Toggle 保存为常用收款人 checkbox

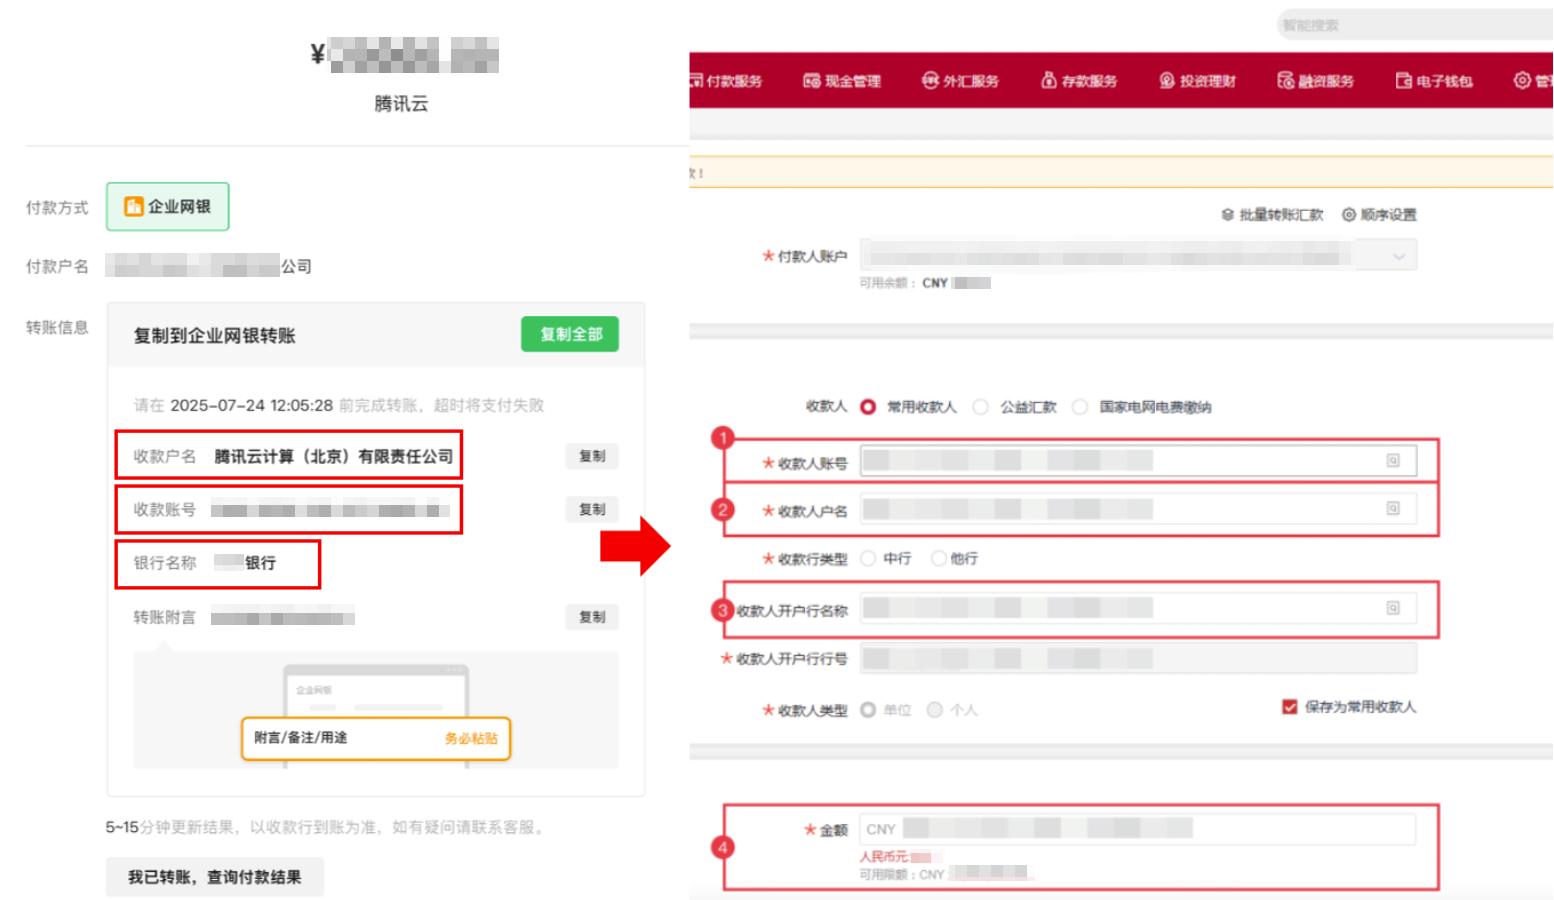1290,707
